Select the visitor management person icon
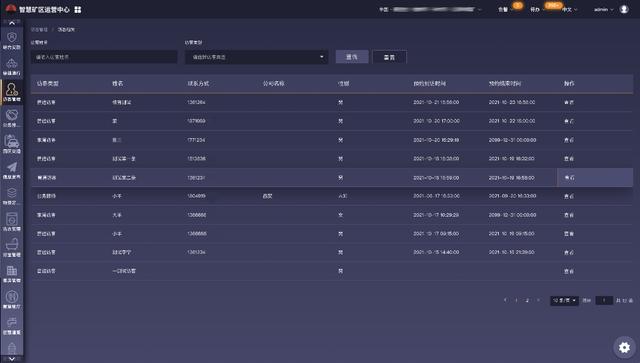 [x=12, y=89]
